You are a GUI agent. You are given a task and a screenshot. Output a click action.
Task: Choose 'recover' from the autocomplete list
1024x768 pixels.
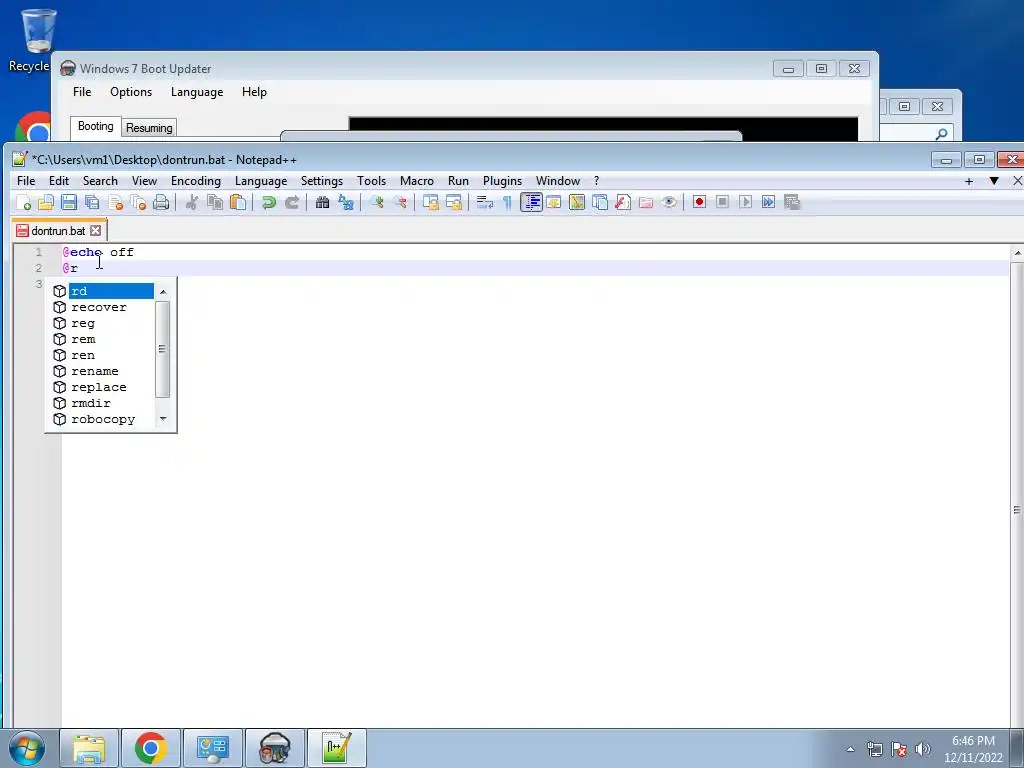(x=103, y=307)
